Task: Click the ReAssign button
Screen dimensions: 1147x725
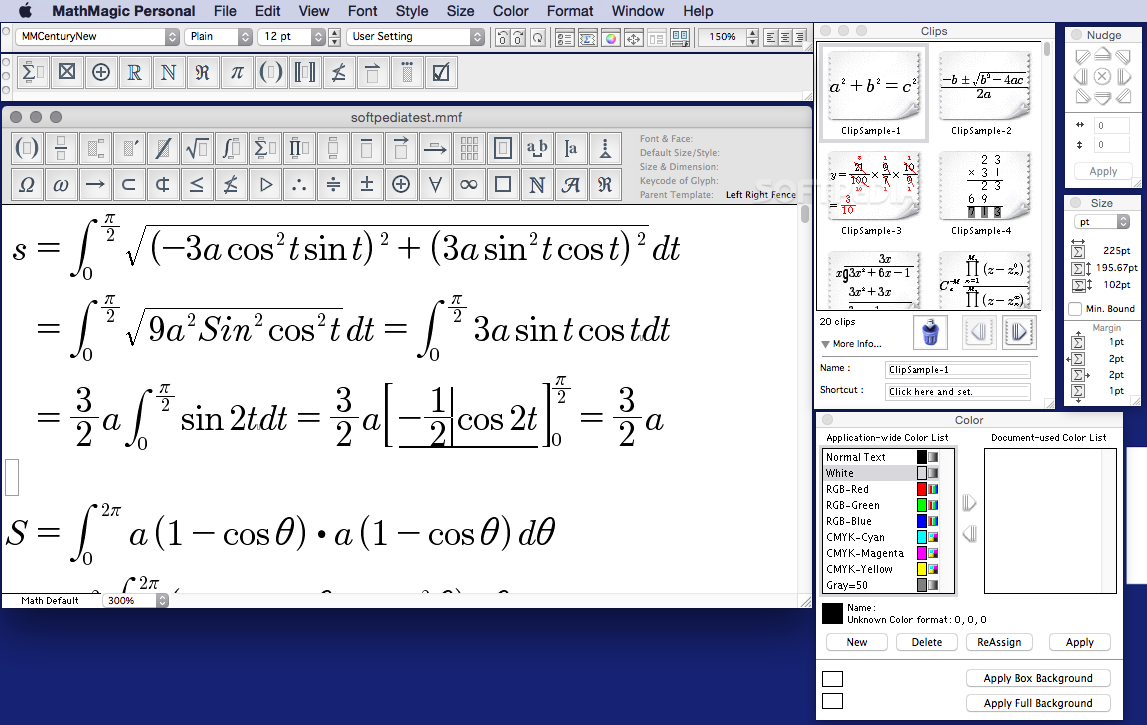Action: point(999,642)
